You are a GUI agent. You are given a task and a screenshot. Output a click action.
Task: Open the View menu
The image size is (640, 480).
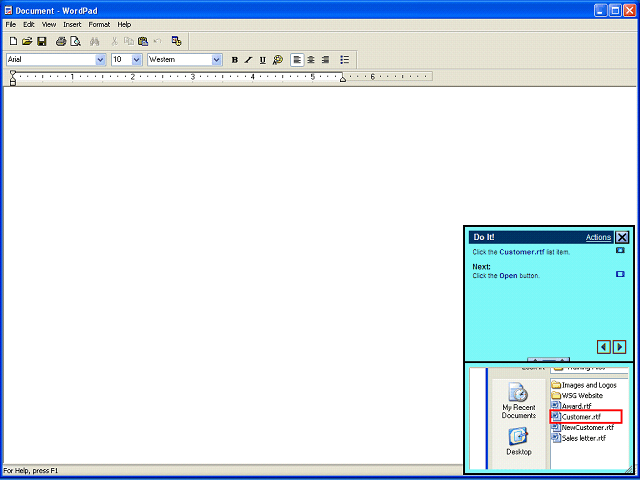click(x=49, y=24)
